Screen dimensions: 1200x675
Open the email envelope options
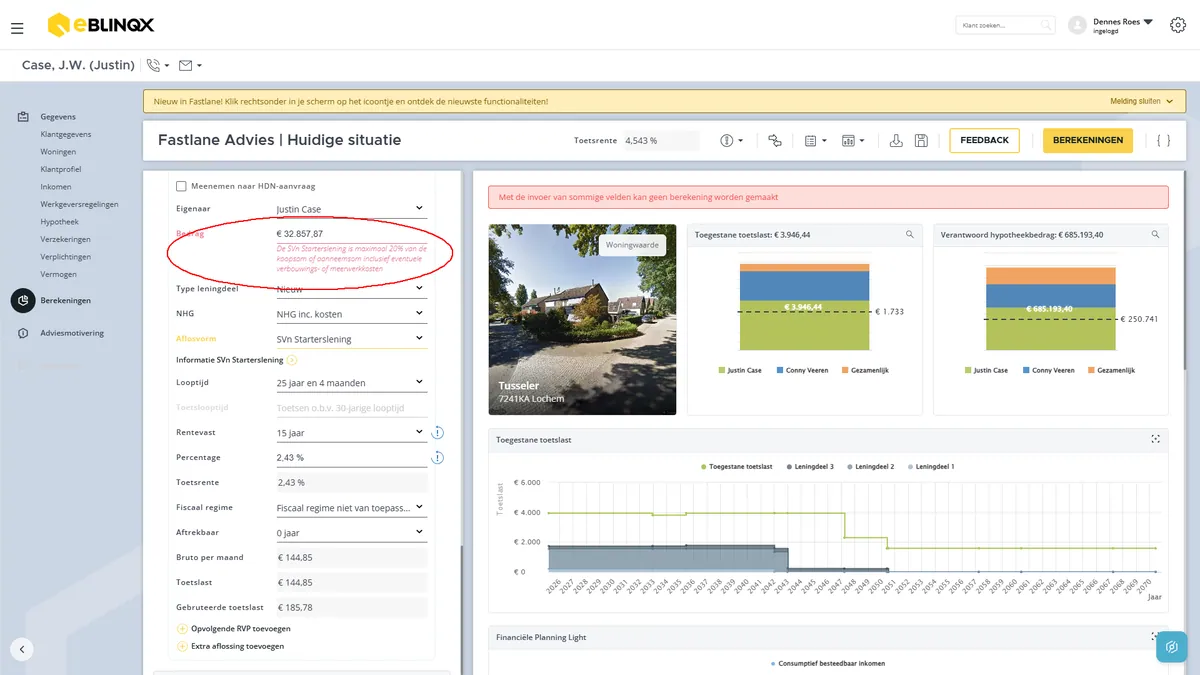click(190, 66)
